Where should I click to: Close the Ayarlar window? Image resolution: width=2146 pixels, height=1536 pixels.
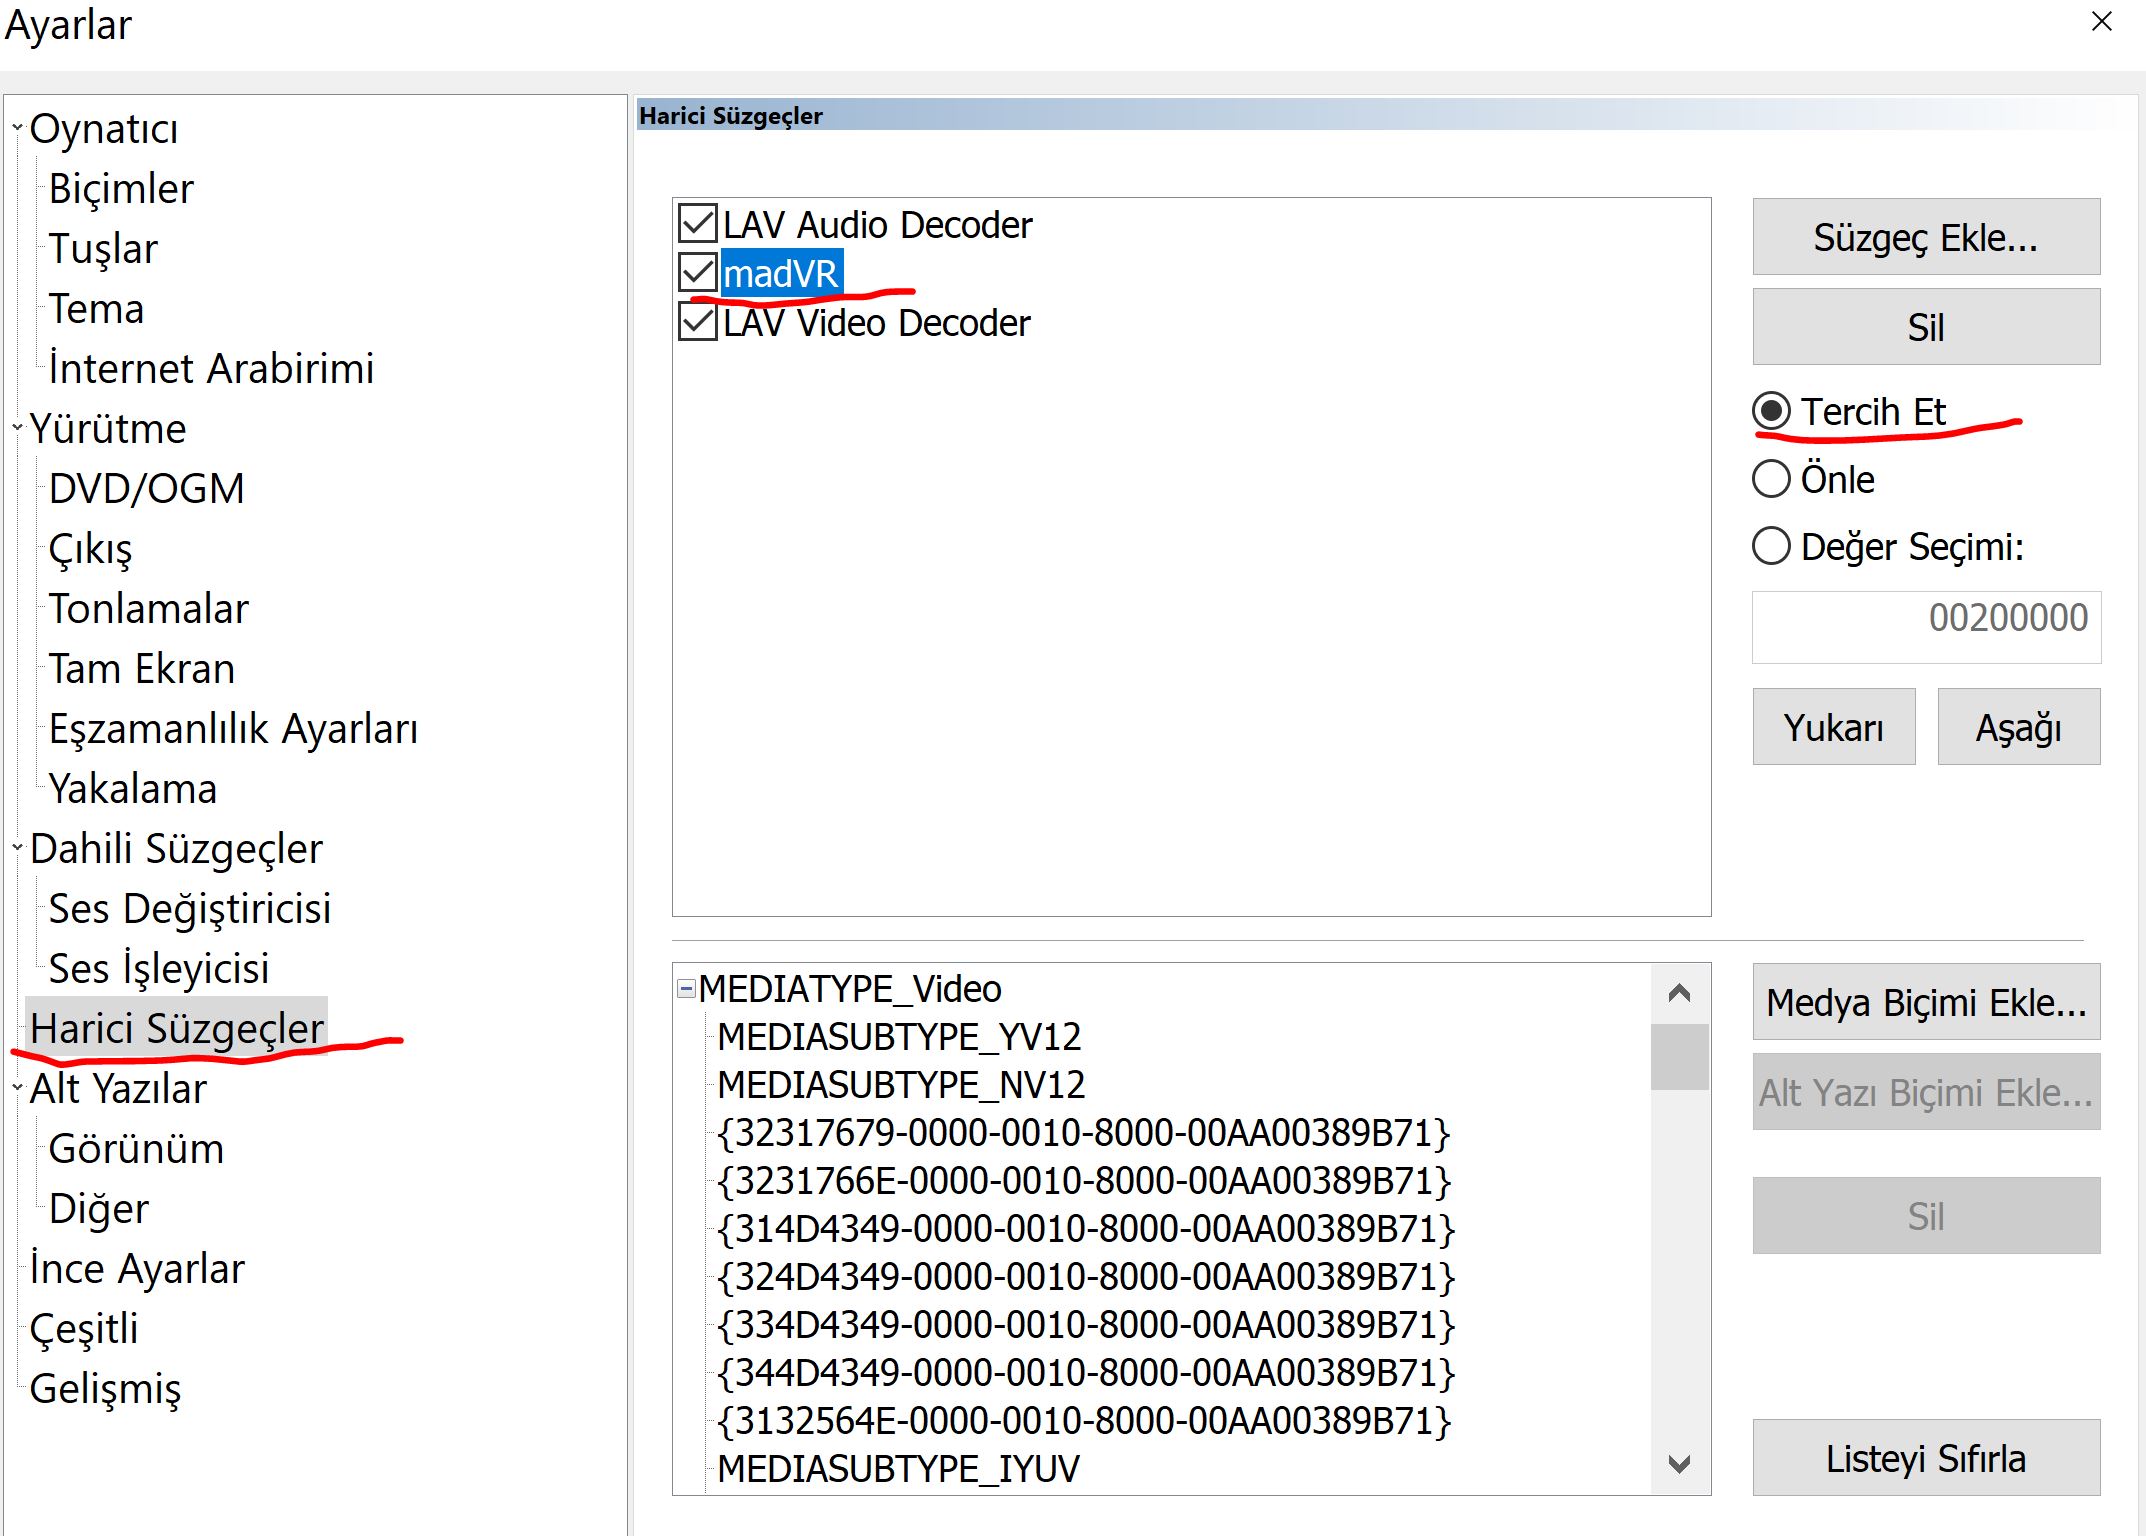[x=2101, y=21]
